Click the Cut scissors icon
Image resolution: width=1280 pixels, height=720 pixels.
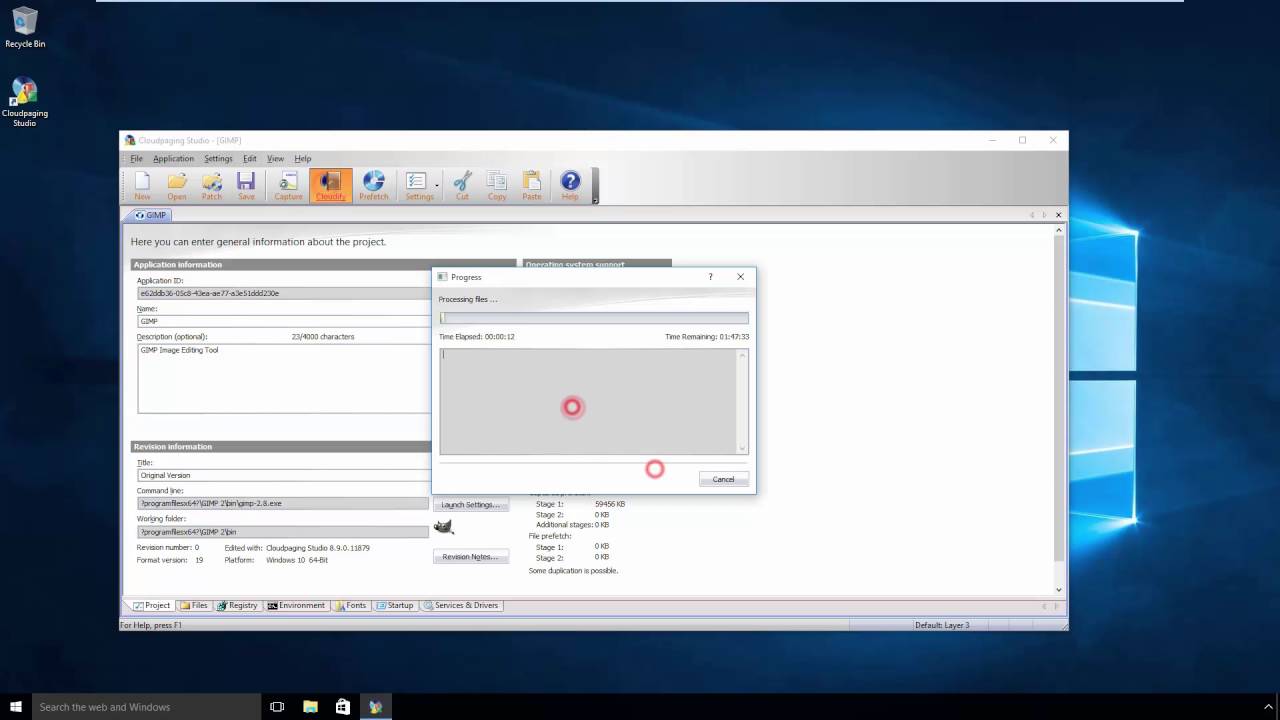tap(462, 185)
